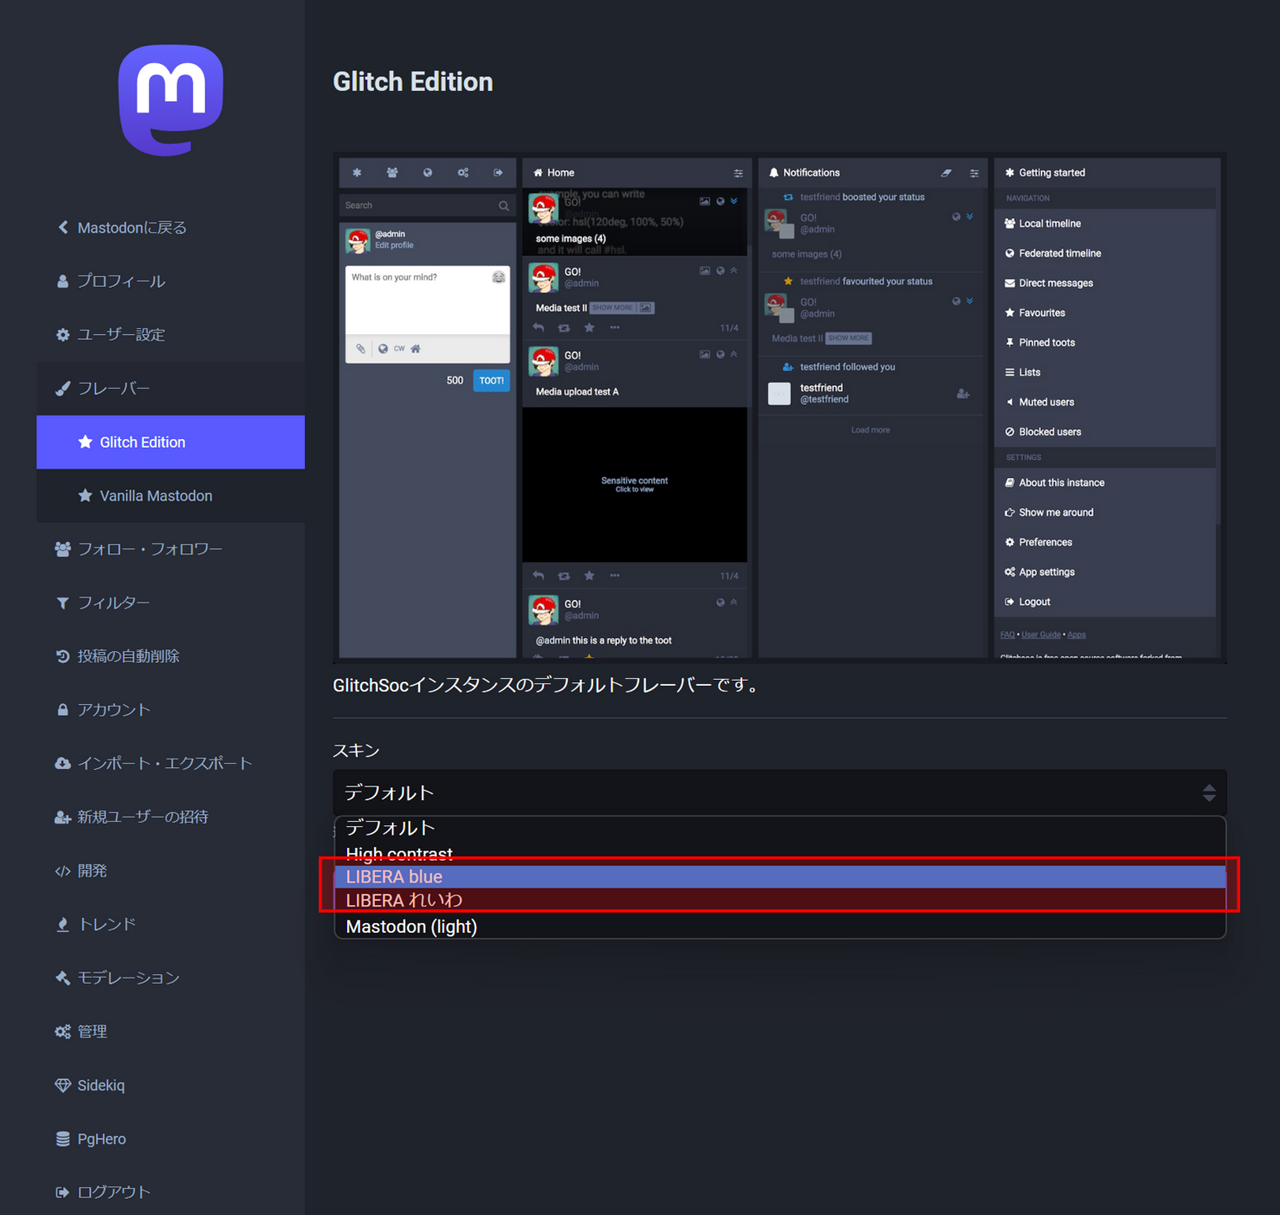This screenshot has width=1280, height=1215.
Task: Click the diamond icon for Sidekiq
Action: pyautogui.click(x=63, y=1085)
